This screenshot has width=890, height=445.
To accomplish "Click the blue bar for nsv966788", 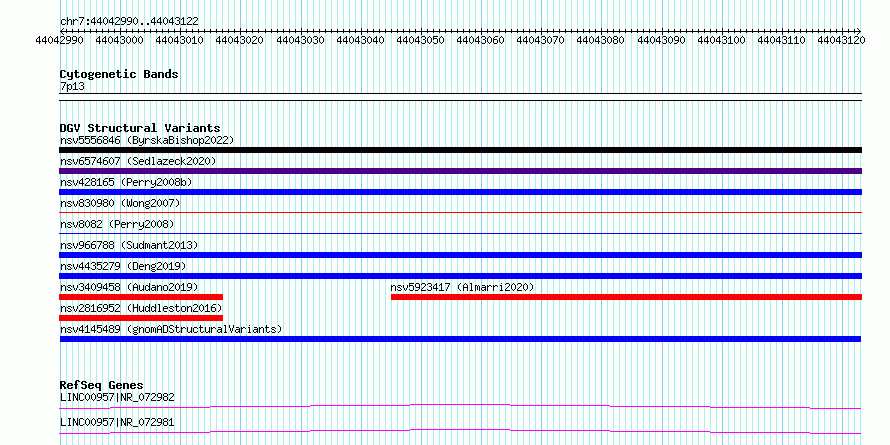I will tap(460, 255).
